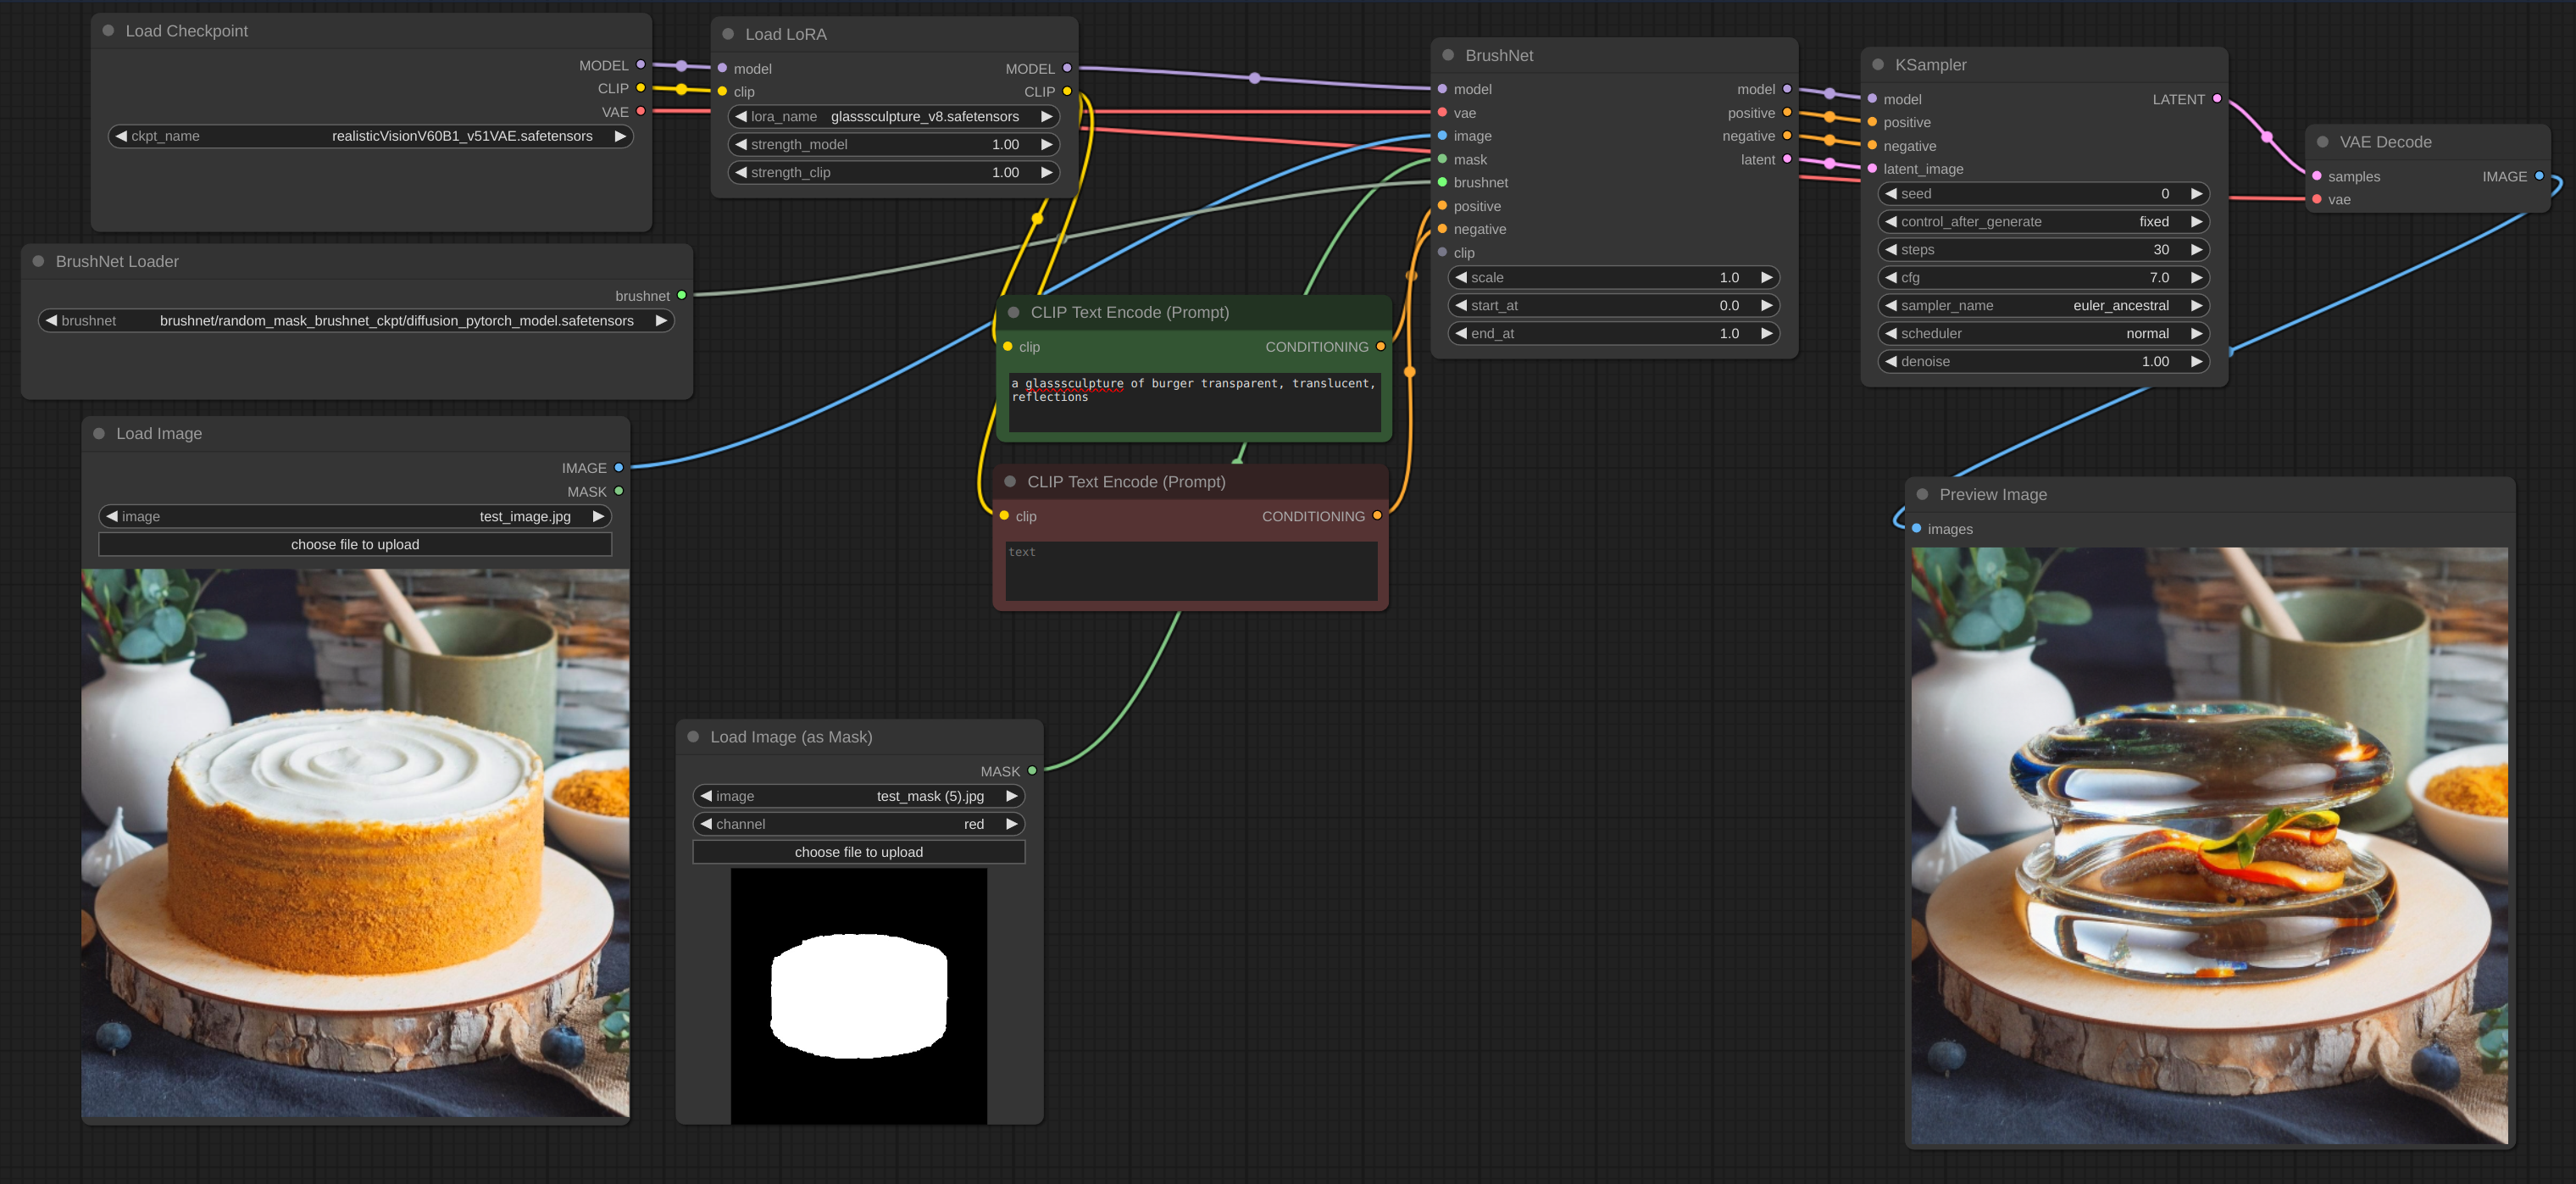Click the MODEL output socket on Load Checkpoint
Image resolution: width=2576 pixels, height=1184 pixels.
pyautogui.click(x=641, y=65)
